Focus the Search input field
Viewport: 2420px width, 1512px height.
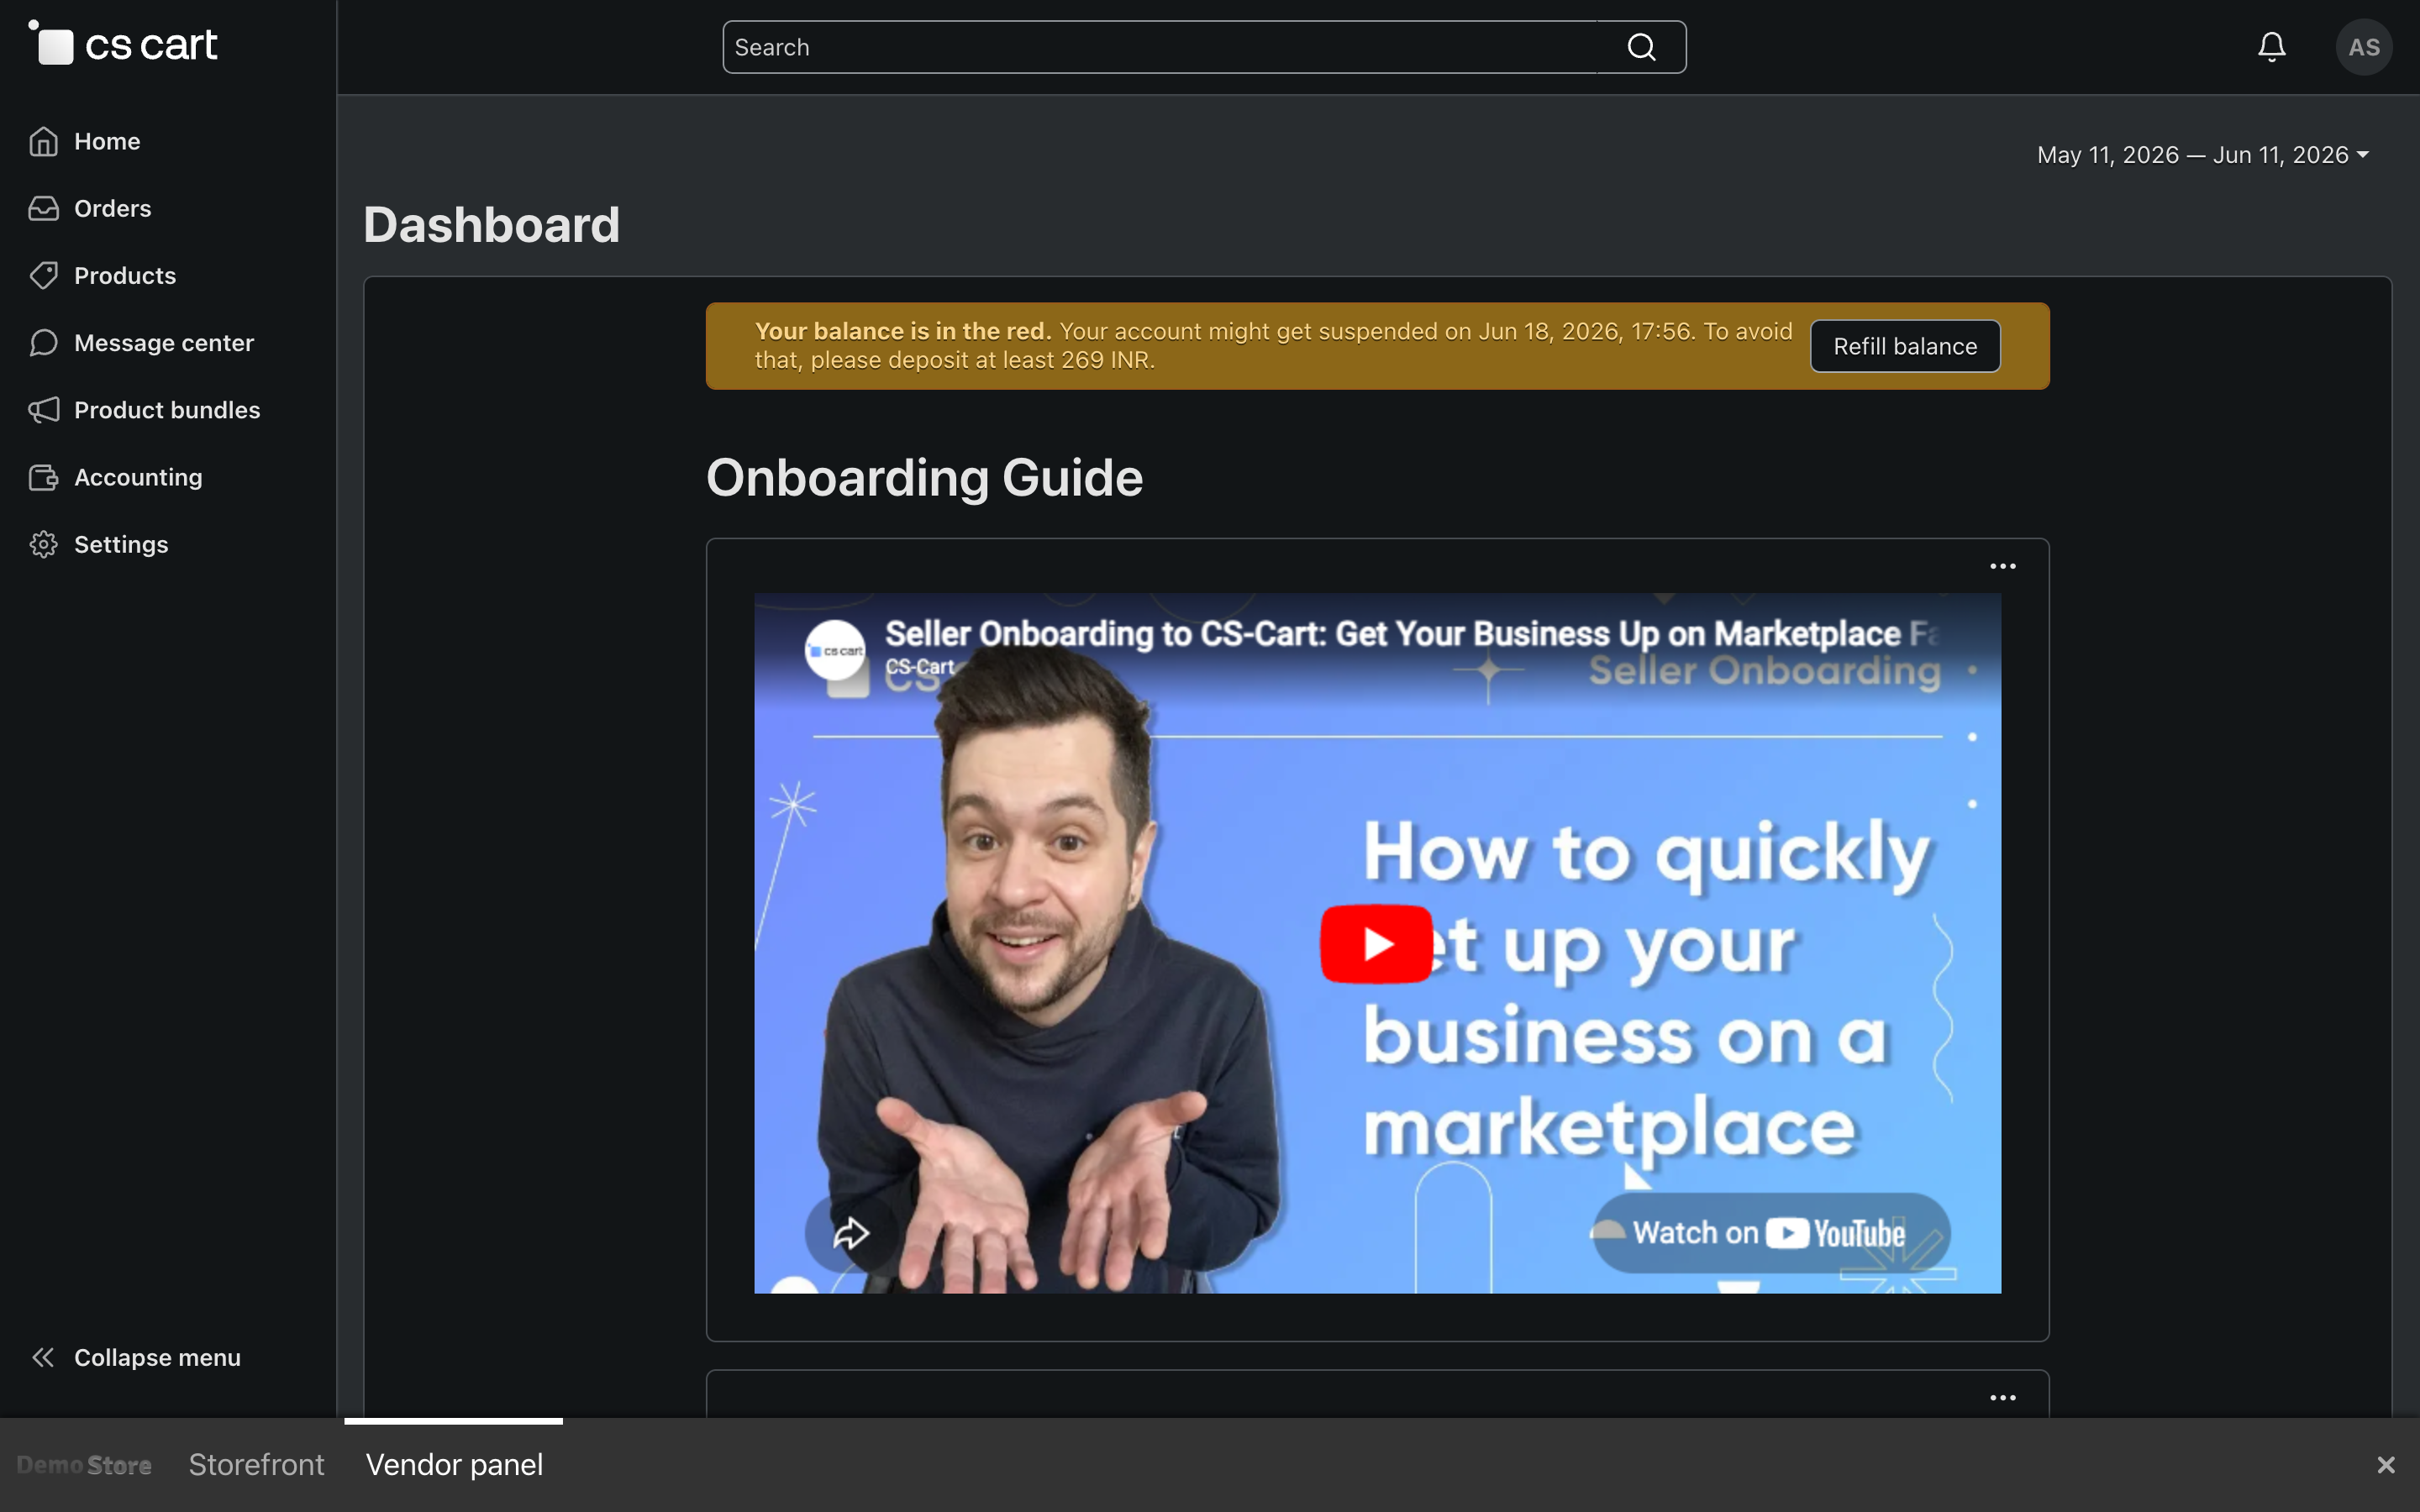point(1160,47)
